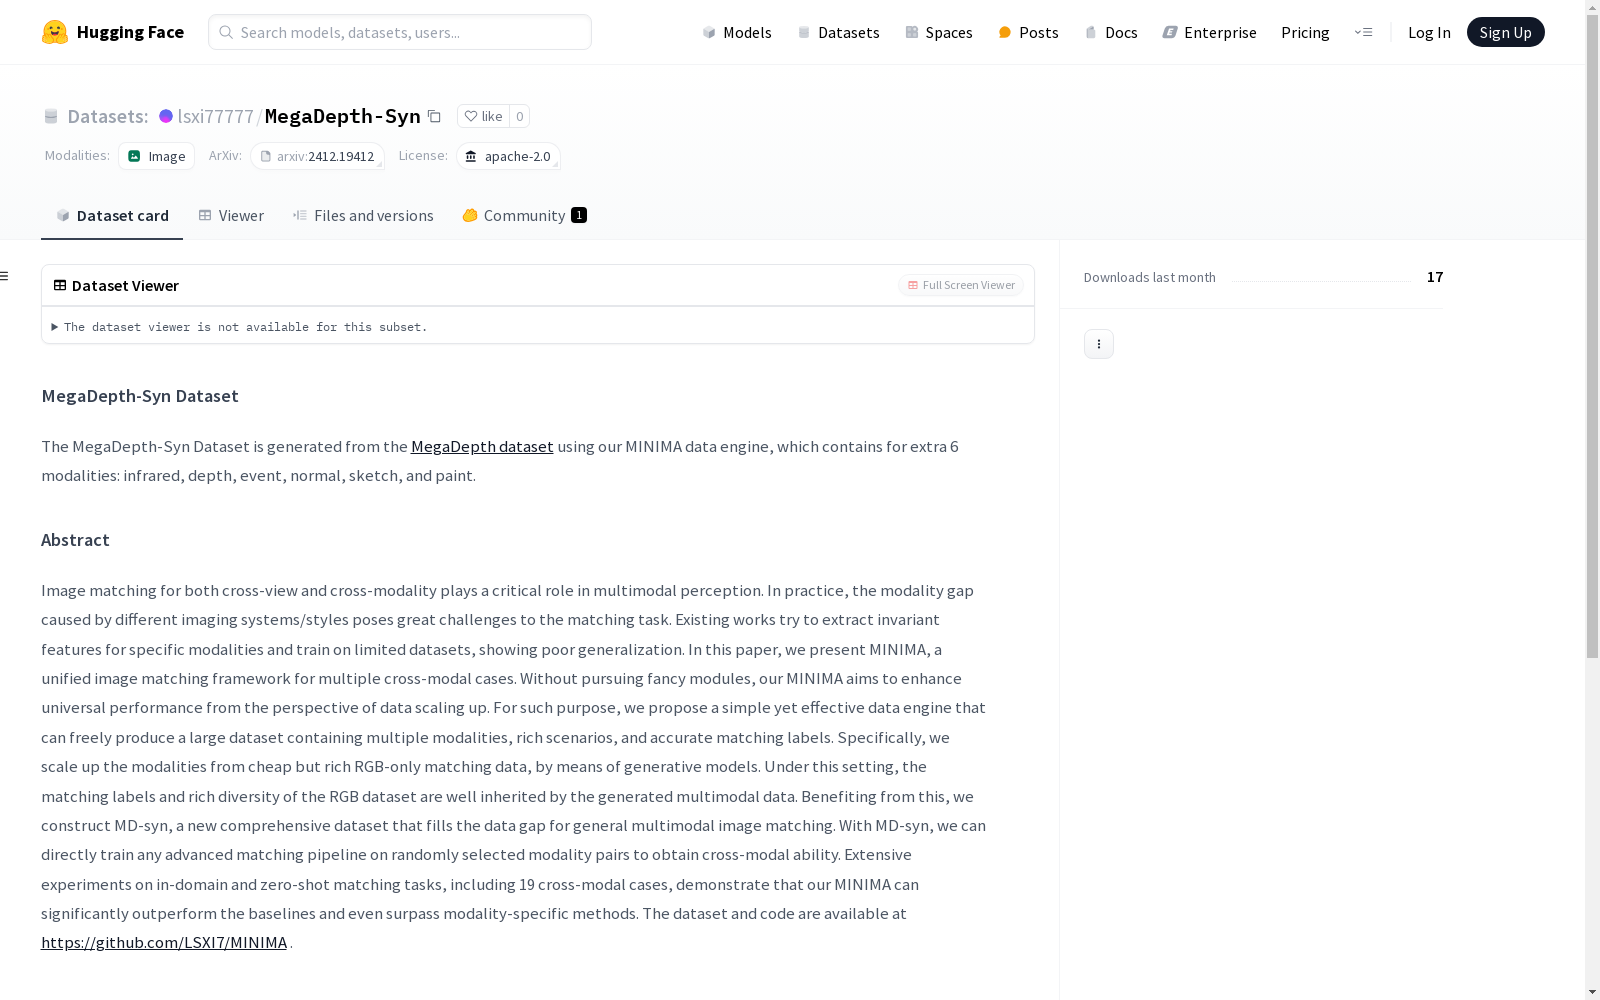Image resolution: width=1600 pixels, height=1000 pixels.
Task: Expand the dataset viewer not available message
Action: pos(240,327)
